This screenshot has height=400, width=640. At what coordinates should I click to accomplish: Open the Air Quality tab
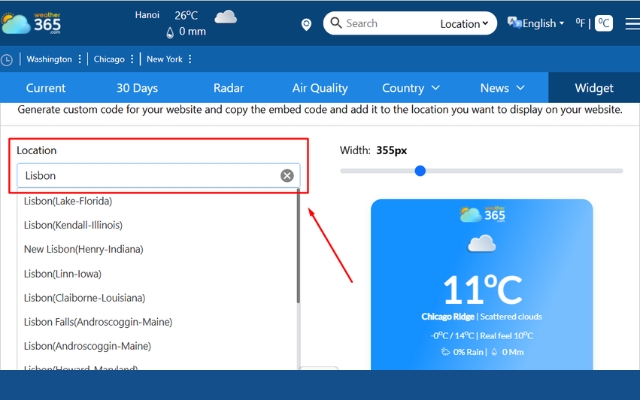[x=320, y=88]
